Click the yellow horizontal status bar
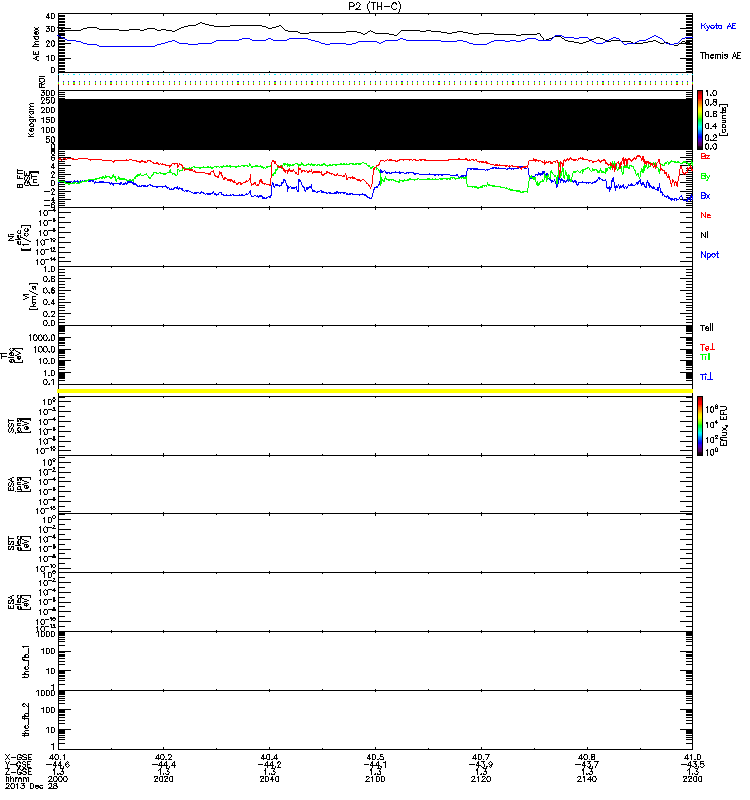The height and width of the screenshot is (800, 750). coord(375,390)
